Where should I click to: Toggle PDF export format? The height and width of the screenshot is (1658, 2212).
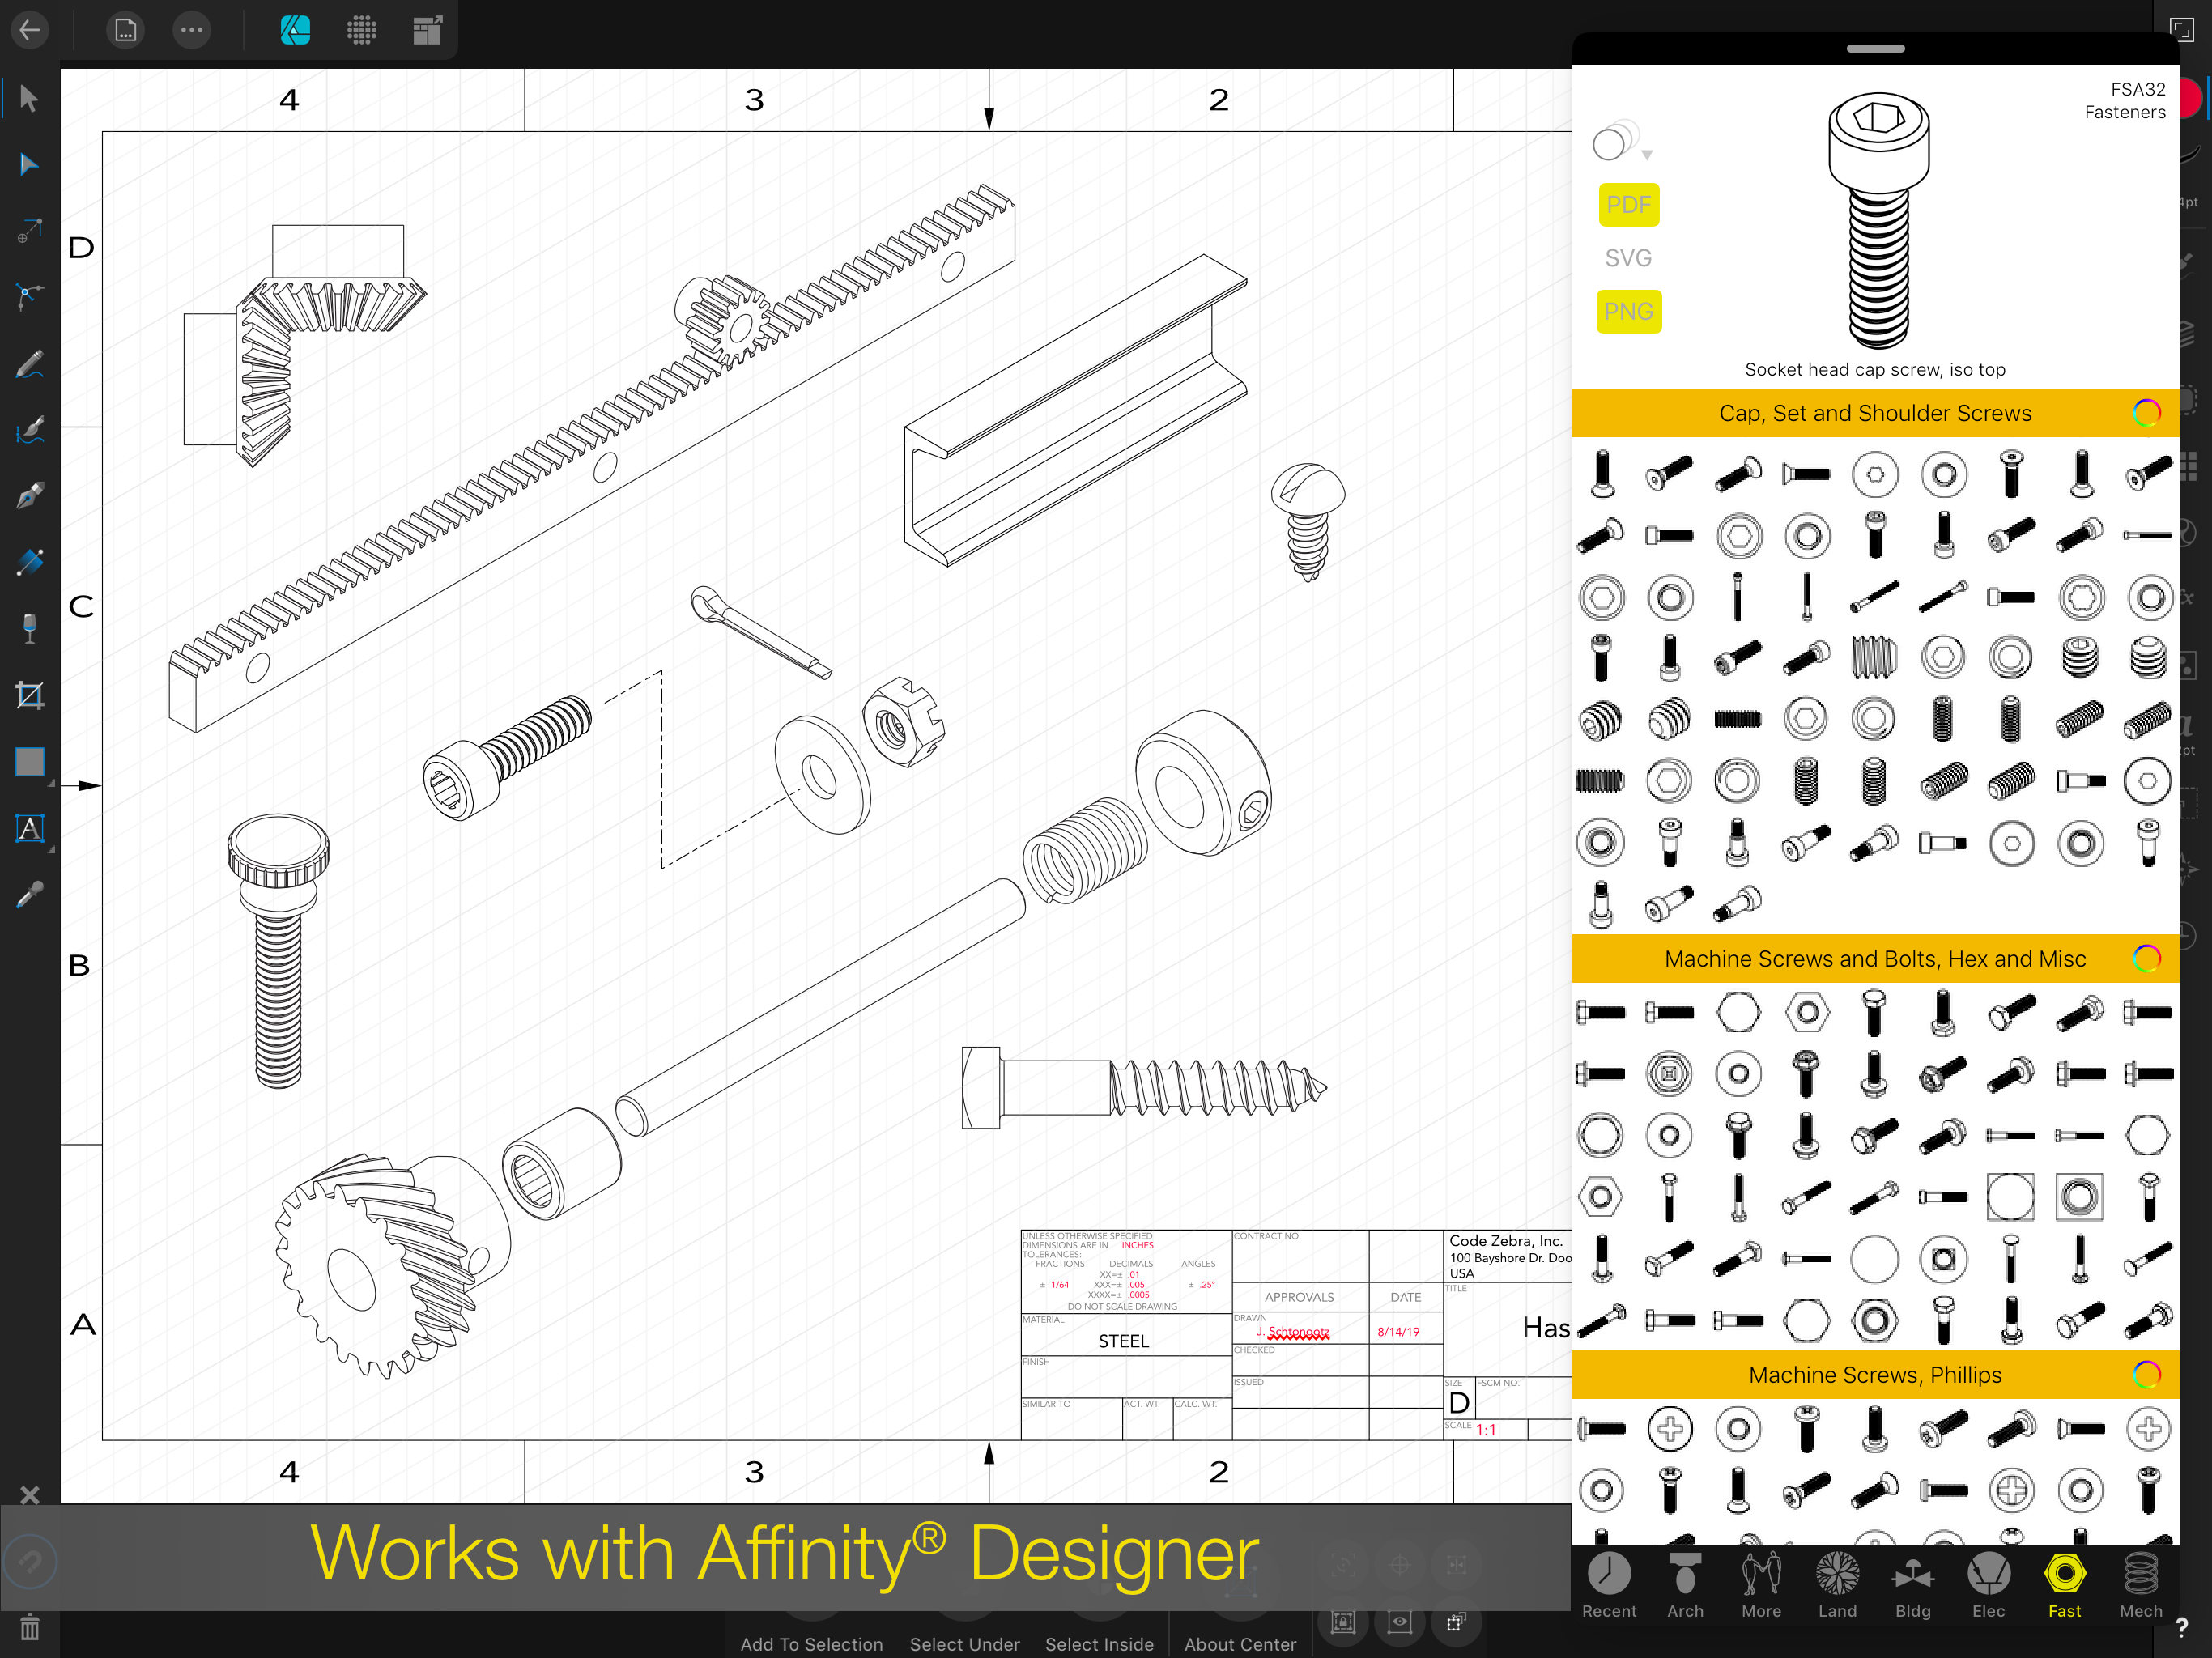[1628, 205]
